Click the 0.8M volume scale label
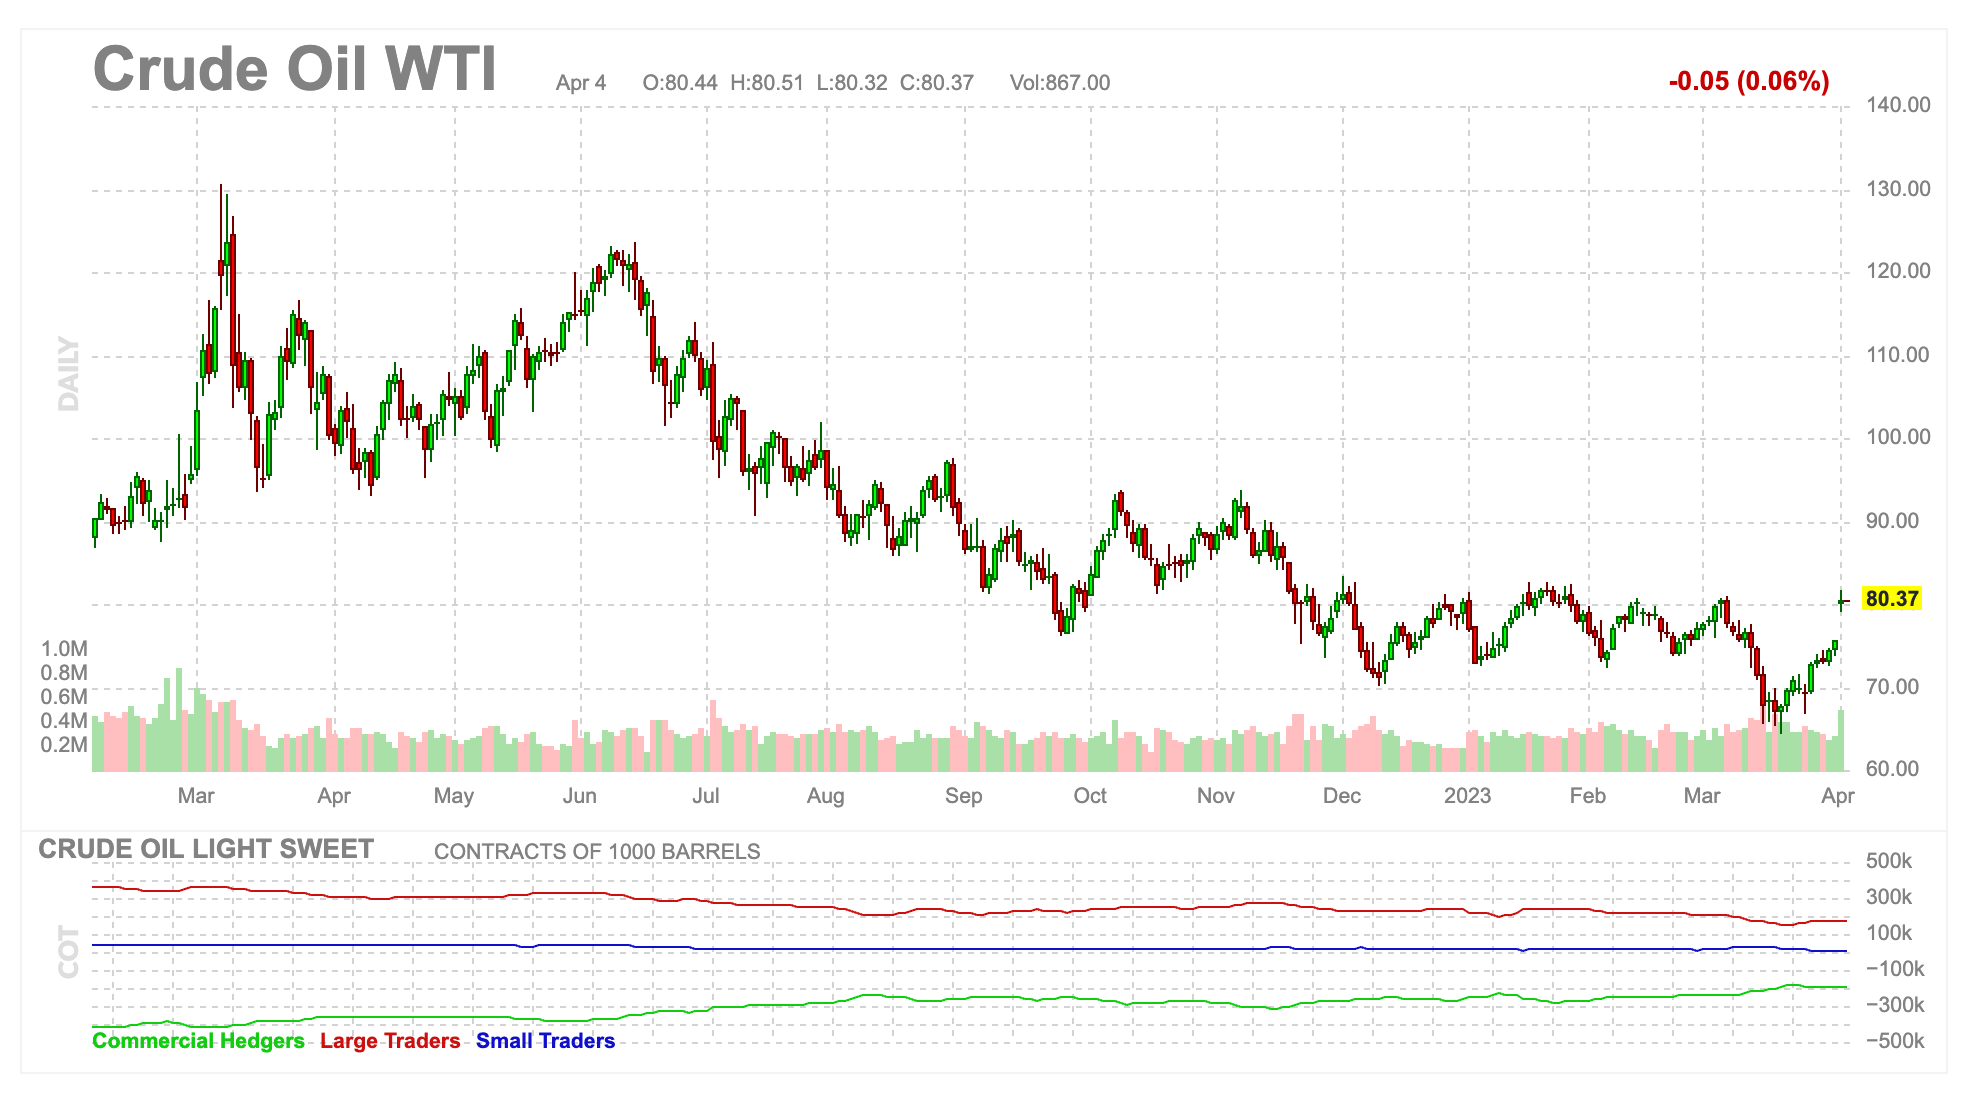The width and height of the screenshot is (1966, 1100). (x=64, y=673)
